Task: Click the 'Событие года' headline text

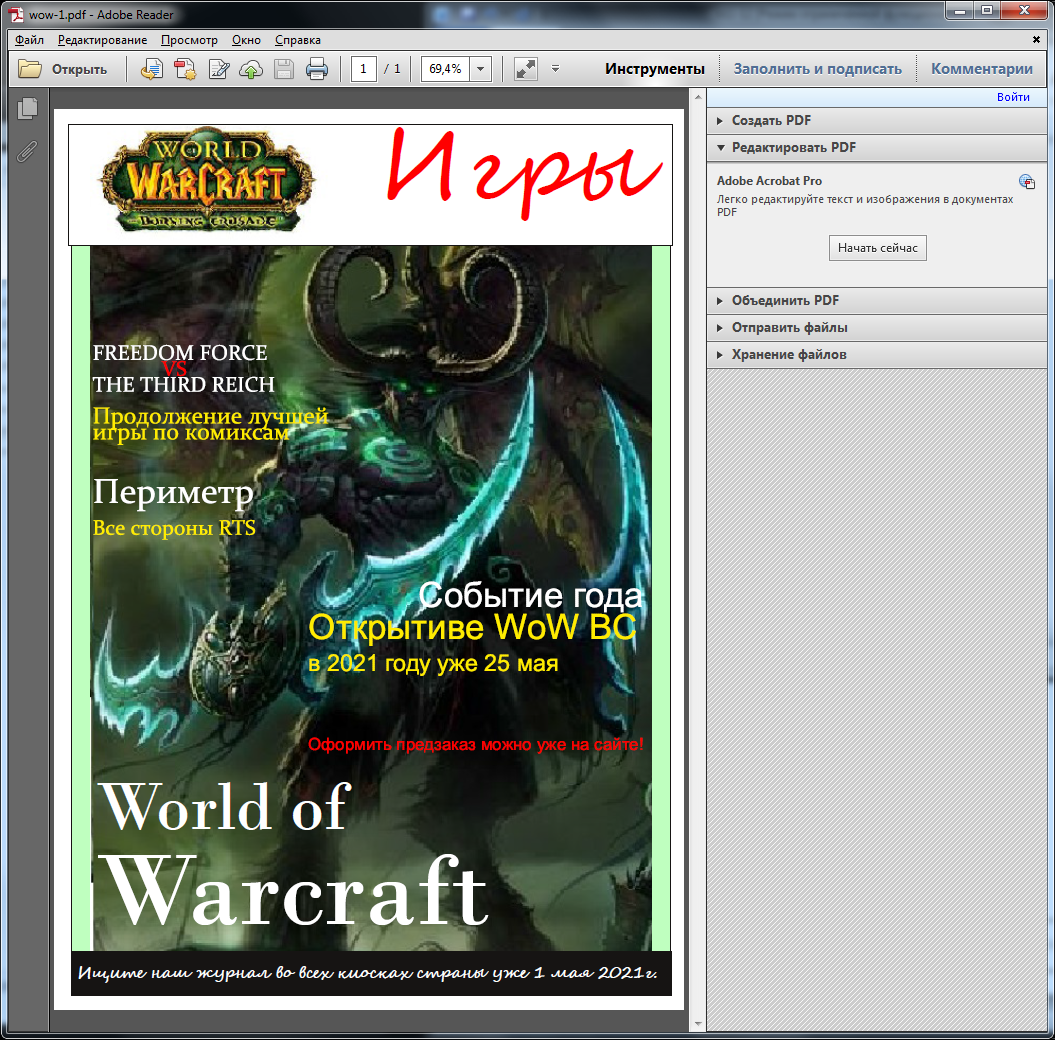Action: click(530, 595)
